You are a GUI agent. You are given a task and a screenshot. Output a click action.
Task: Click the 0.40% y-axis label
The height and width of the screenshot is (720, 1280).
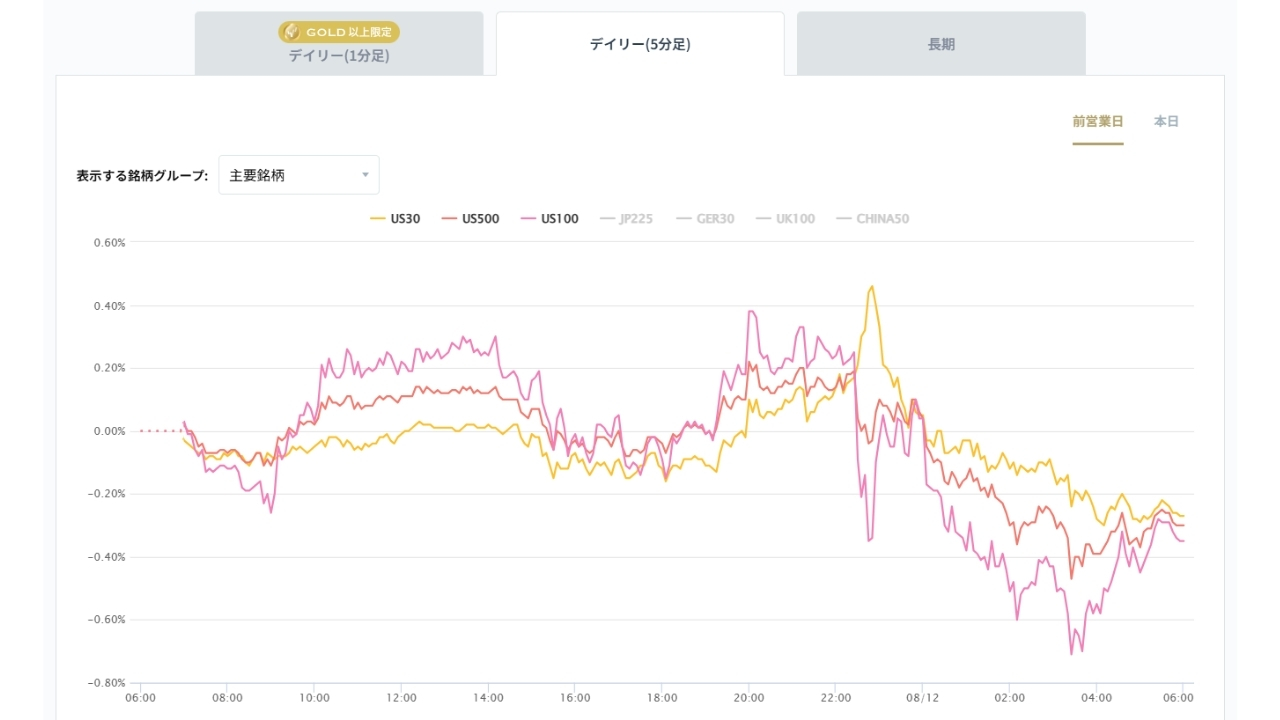pyautogui.click(x=109, y=306)
